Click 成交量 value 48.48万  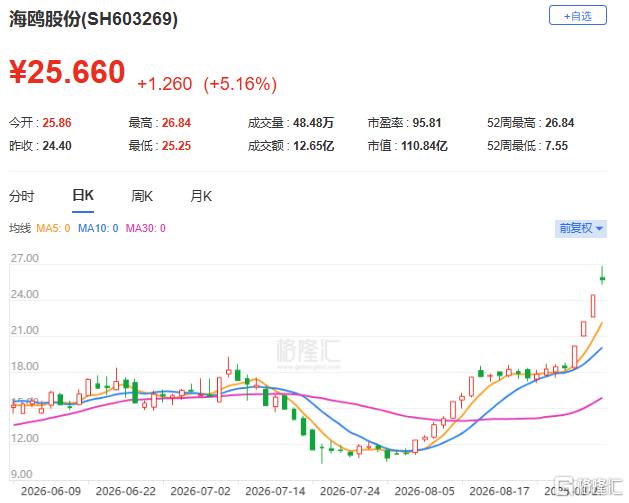pos(313,123)
